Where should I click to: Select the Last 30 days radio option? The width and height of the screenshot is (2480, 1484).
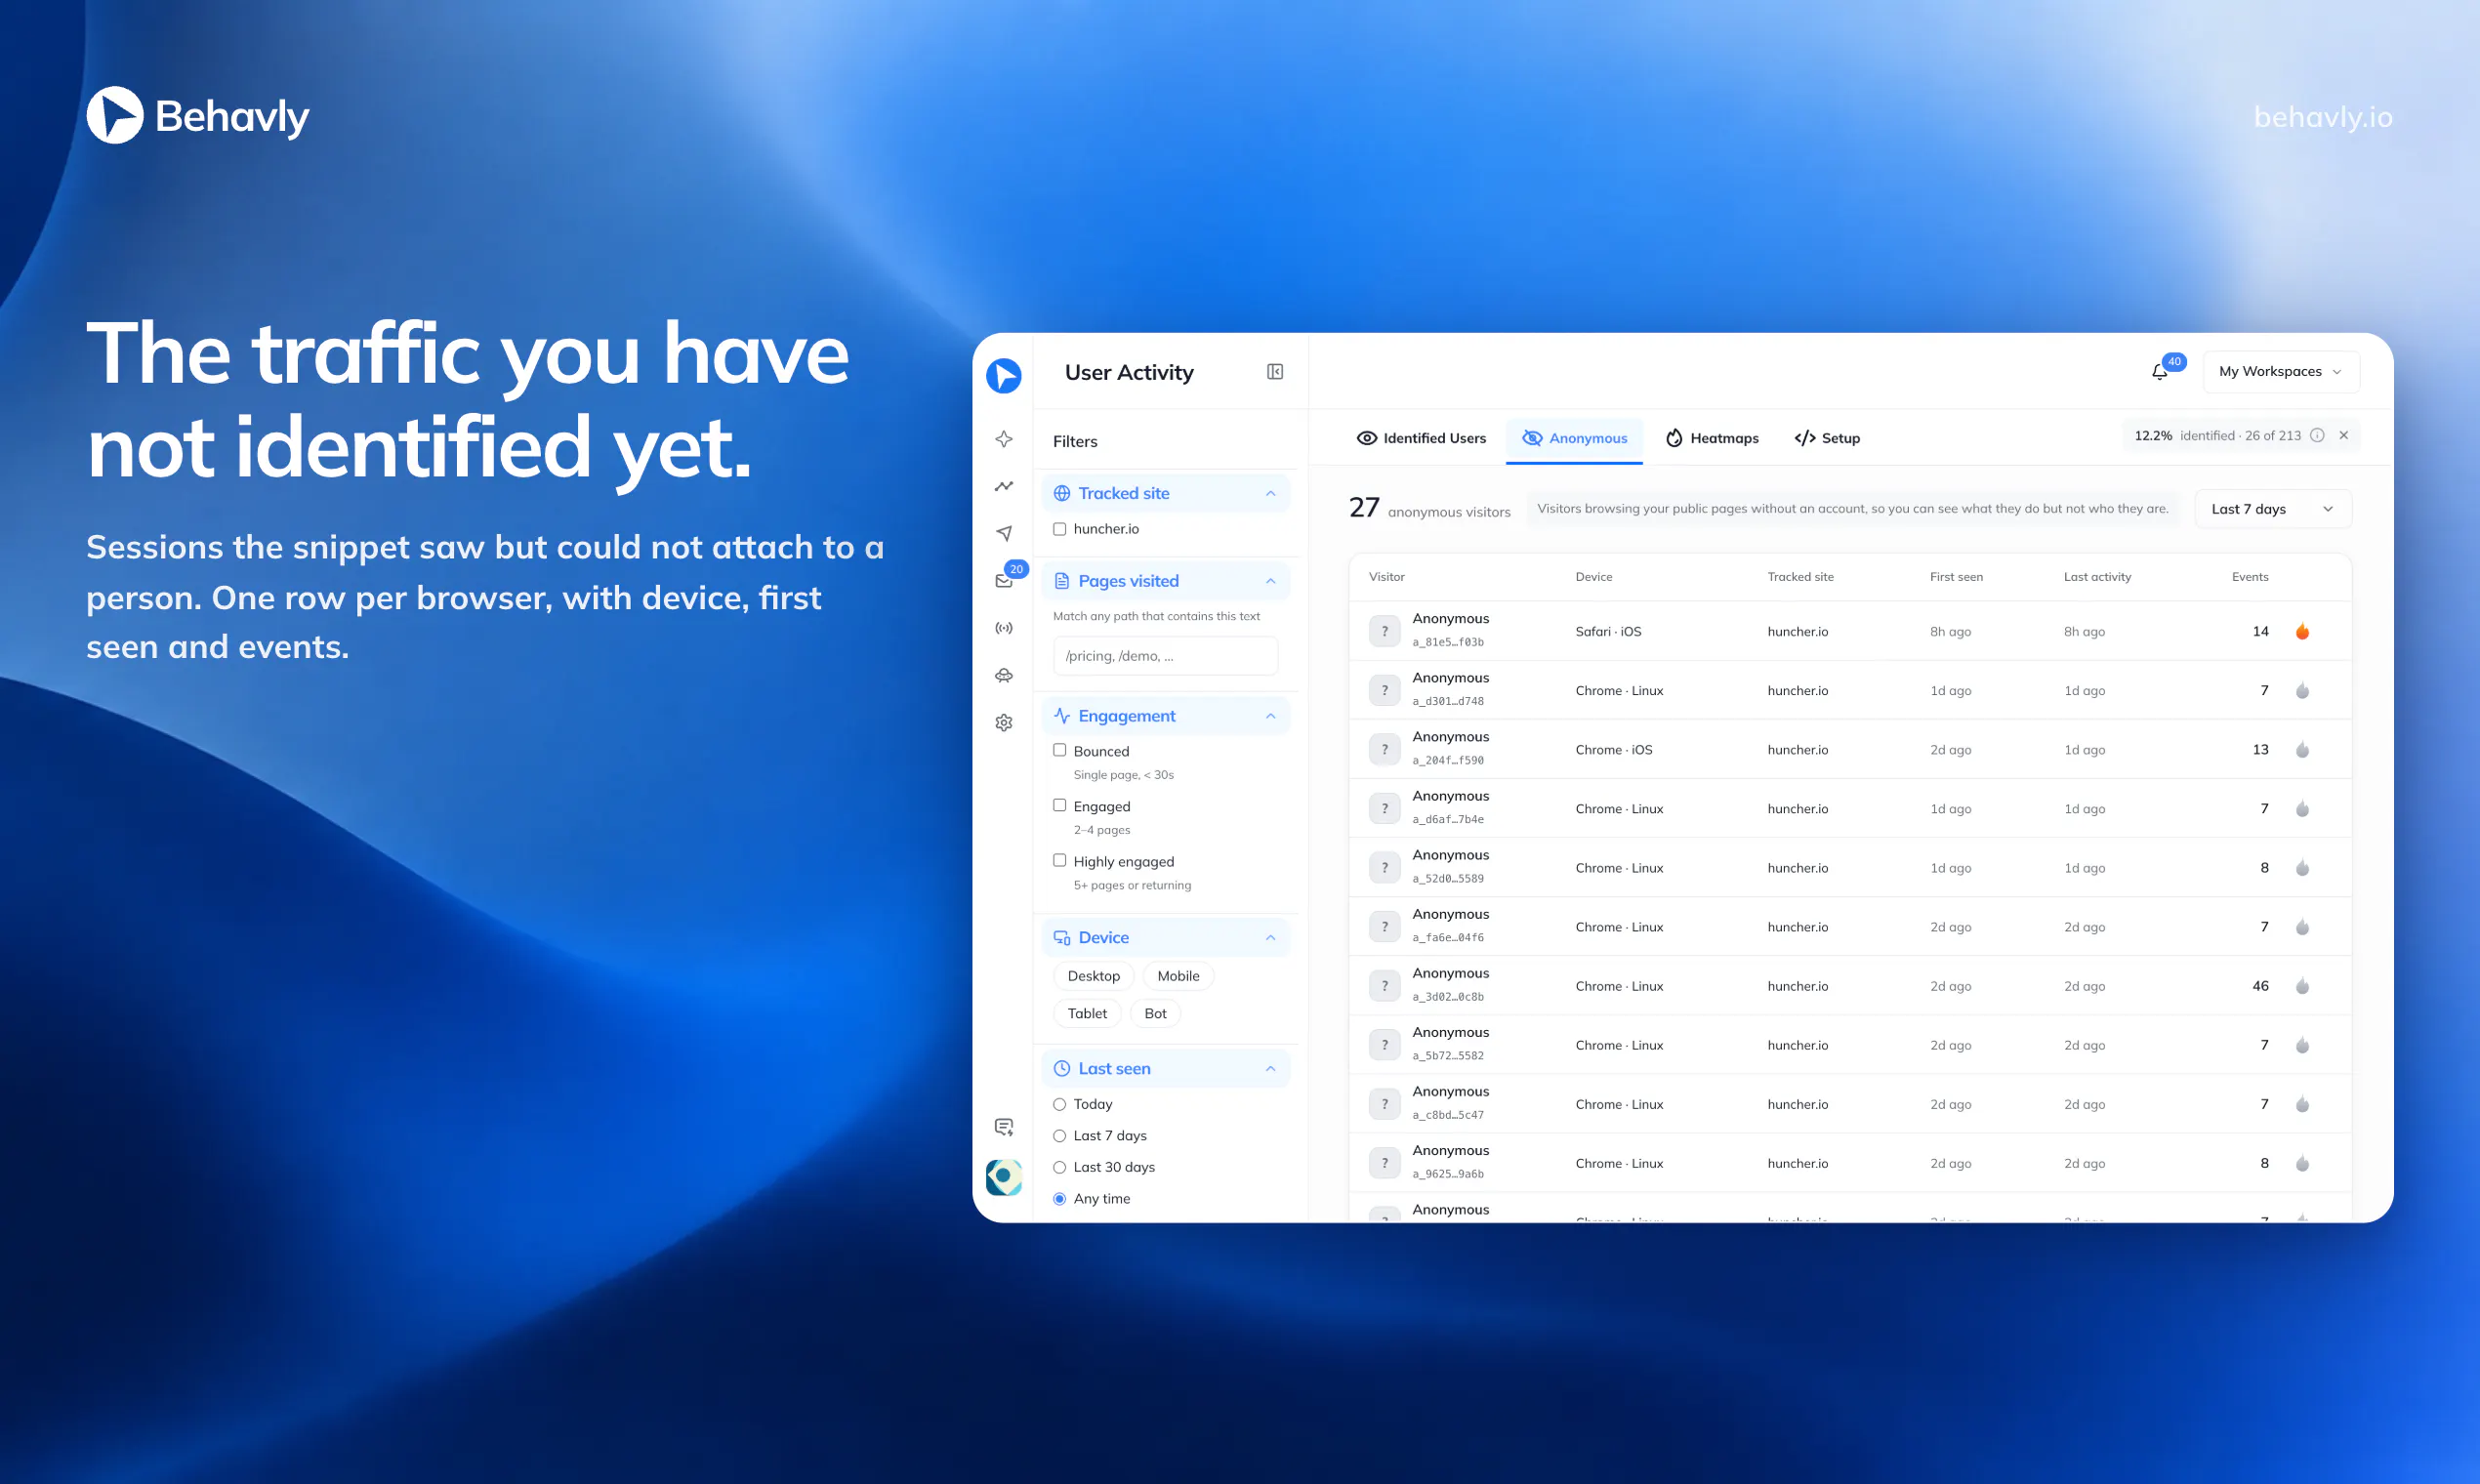(1060, 1167)
